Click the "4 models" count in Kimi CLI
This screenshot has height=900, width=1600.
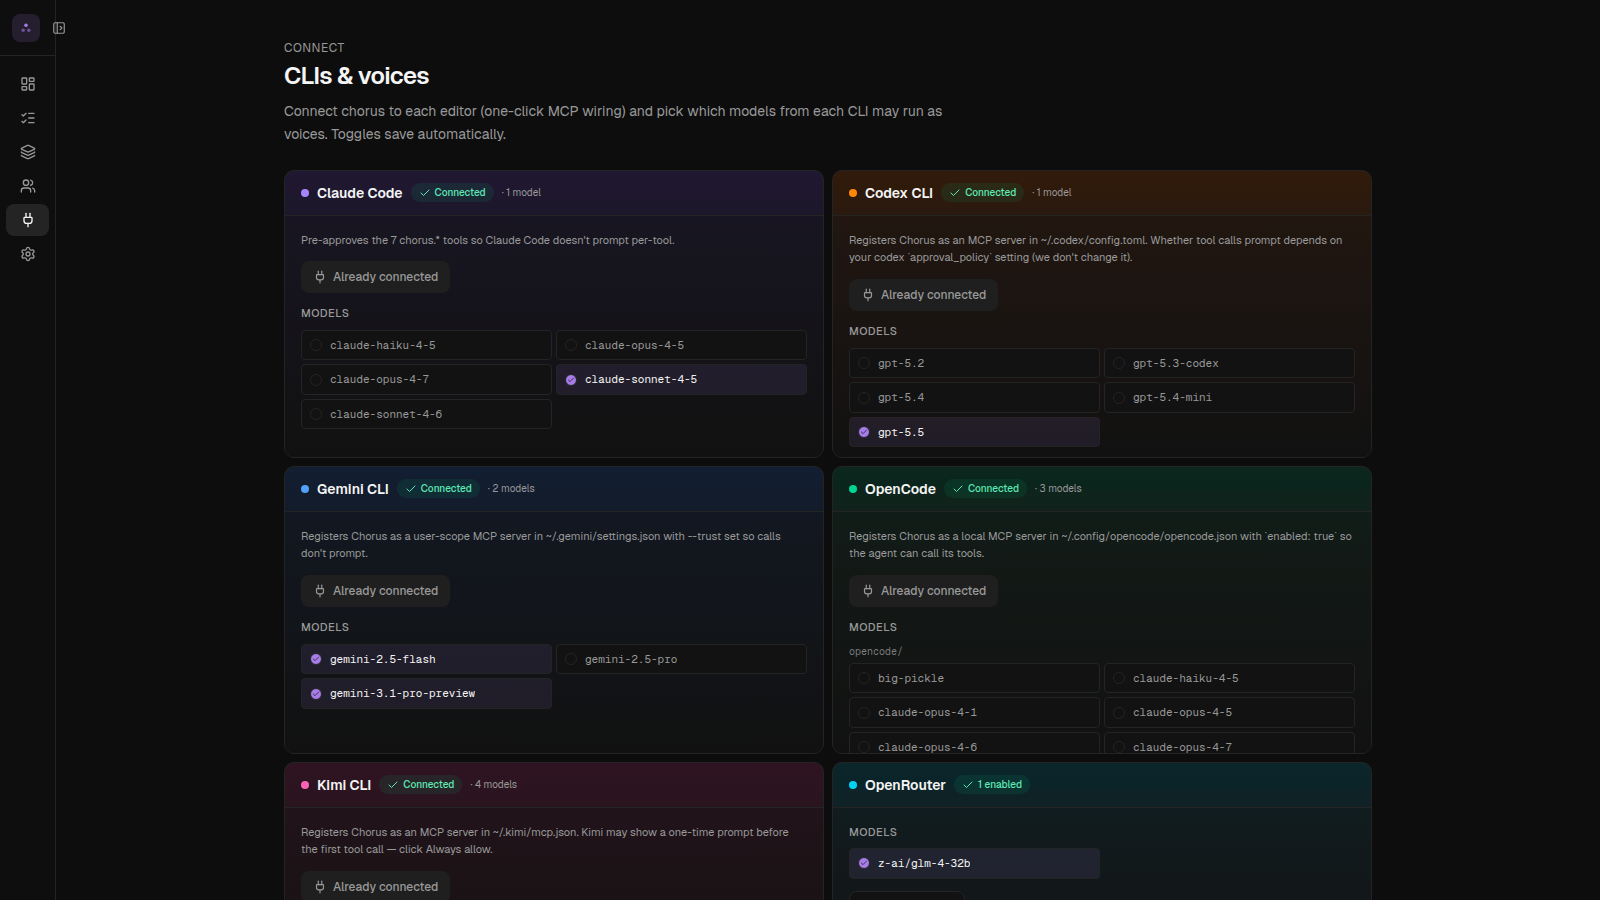tap(495, 785)
